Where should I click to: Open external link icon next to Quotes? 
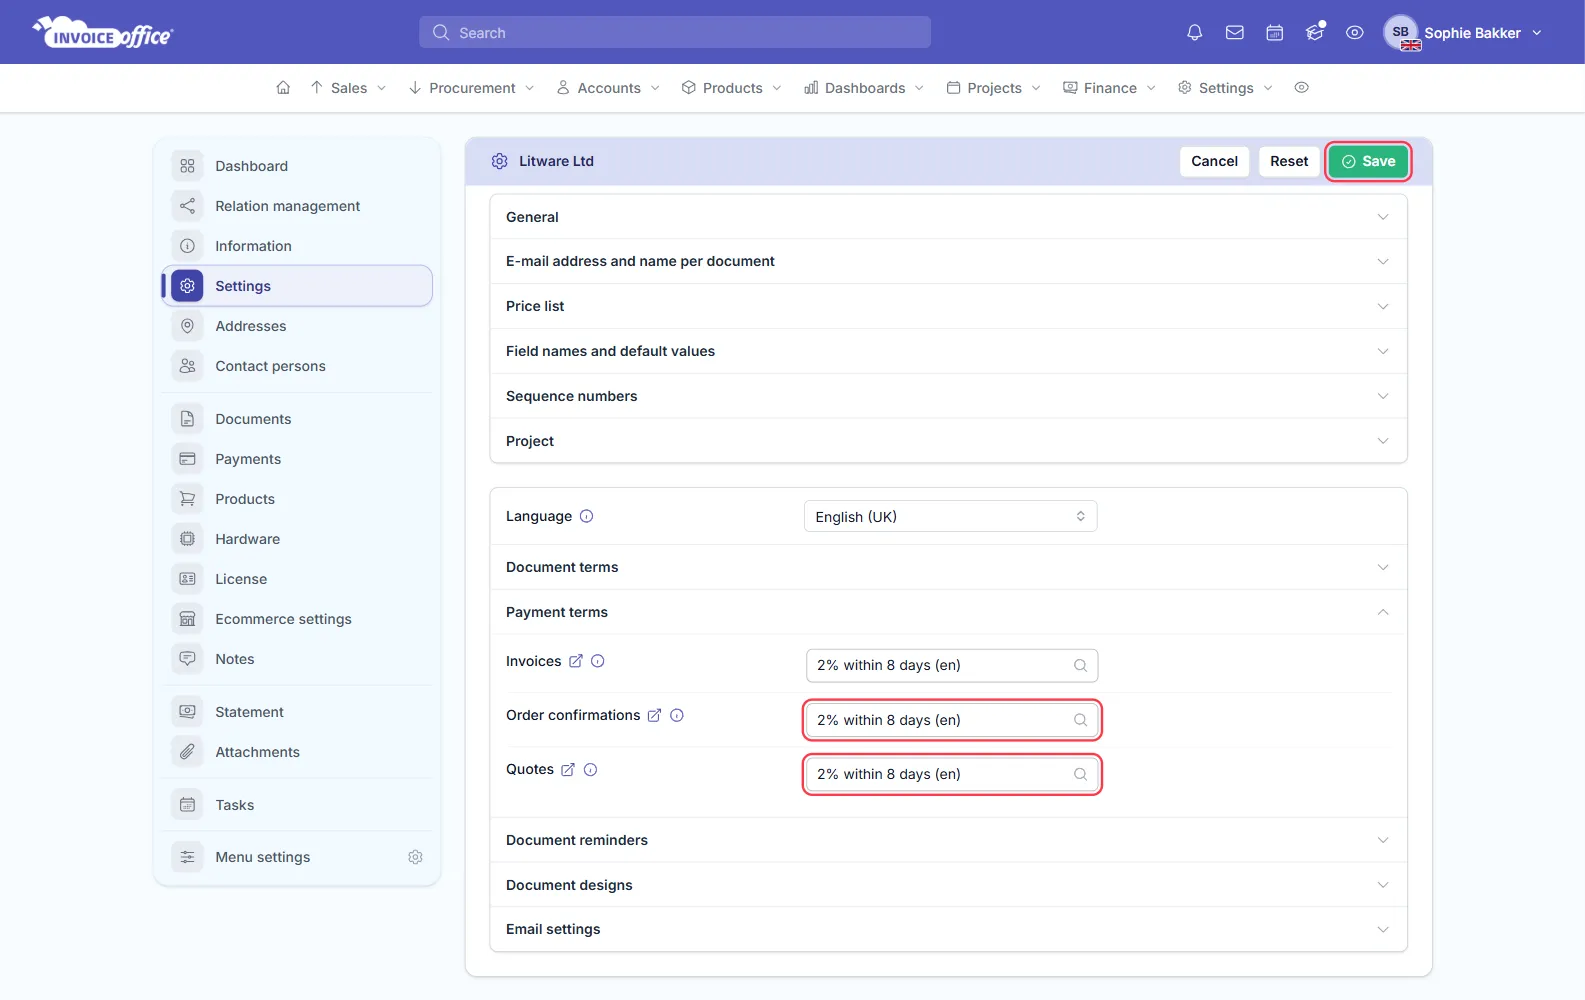[568, 769]
